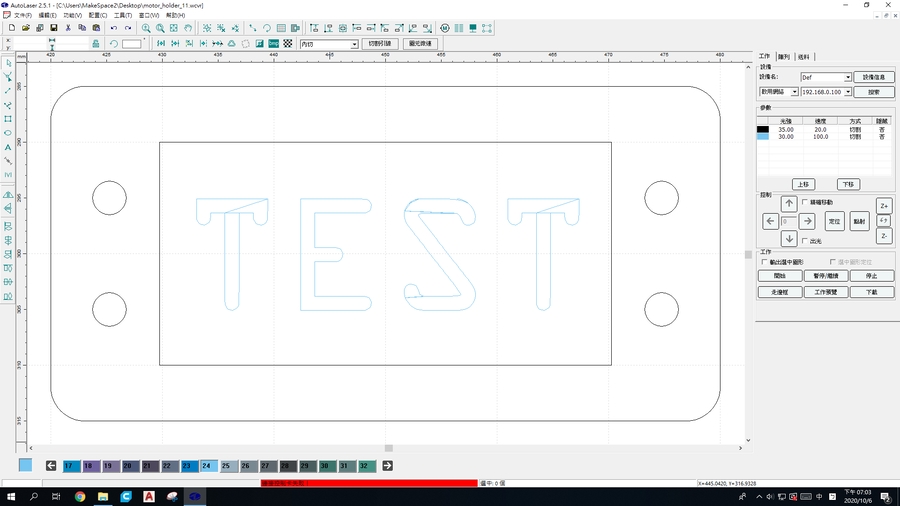900x506 pixels.
Task: Switch to the 陣列 tab
Action: pyautogui.click(x=783, y=57)
